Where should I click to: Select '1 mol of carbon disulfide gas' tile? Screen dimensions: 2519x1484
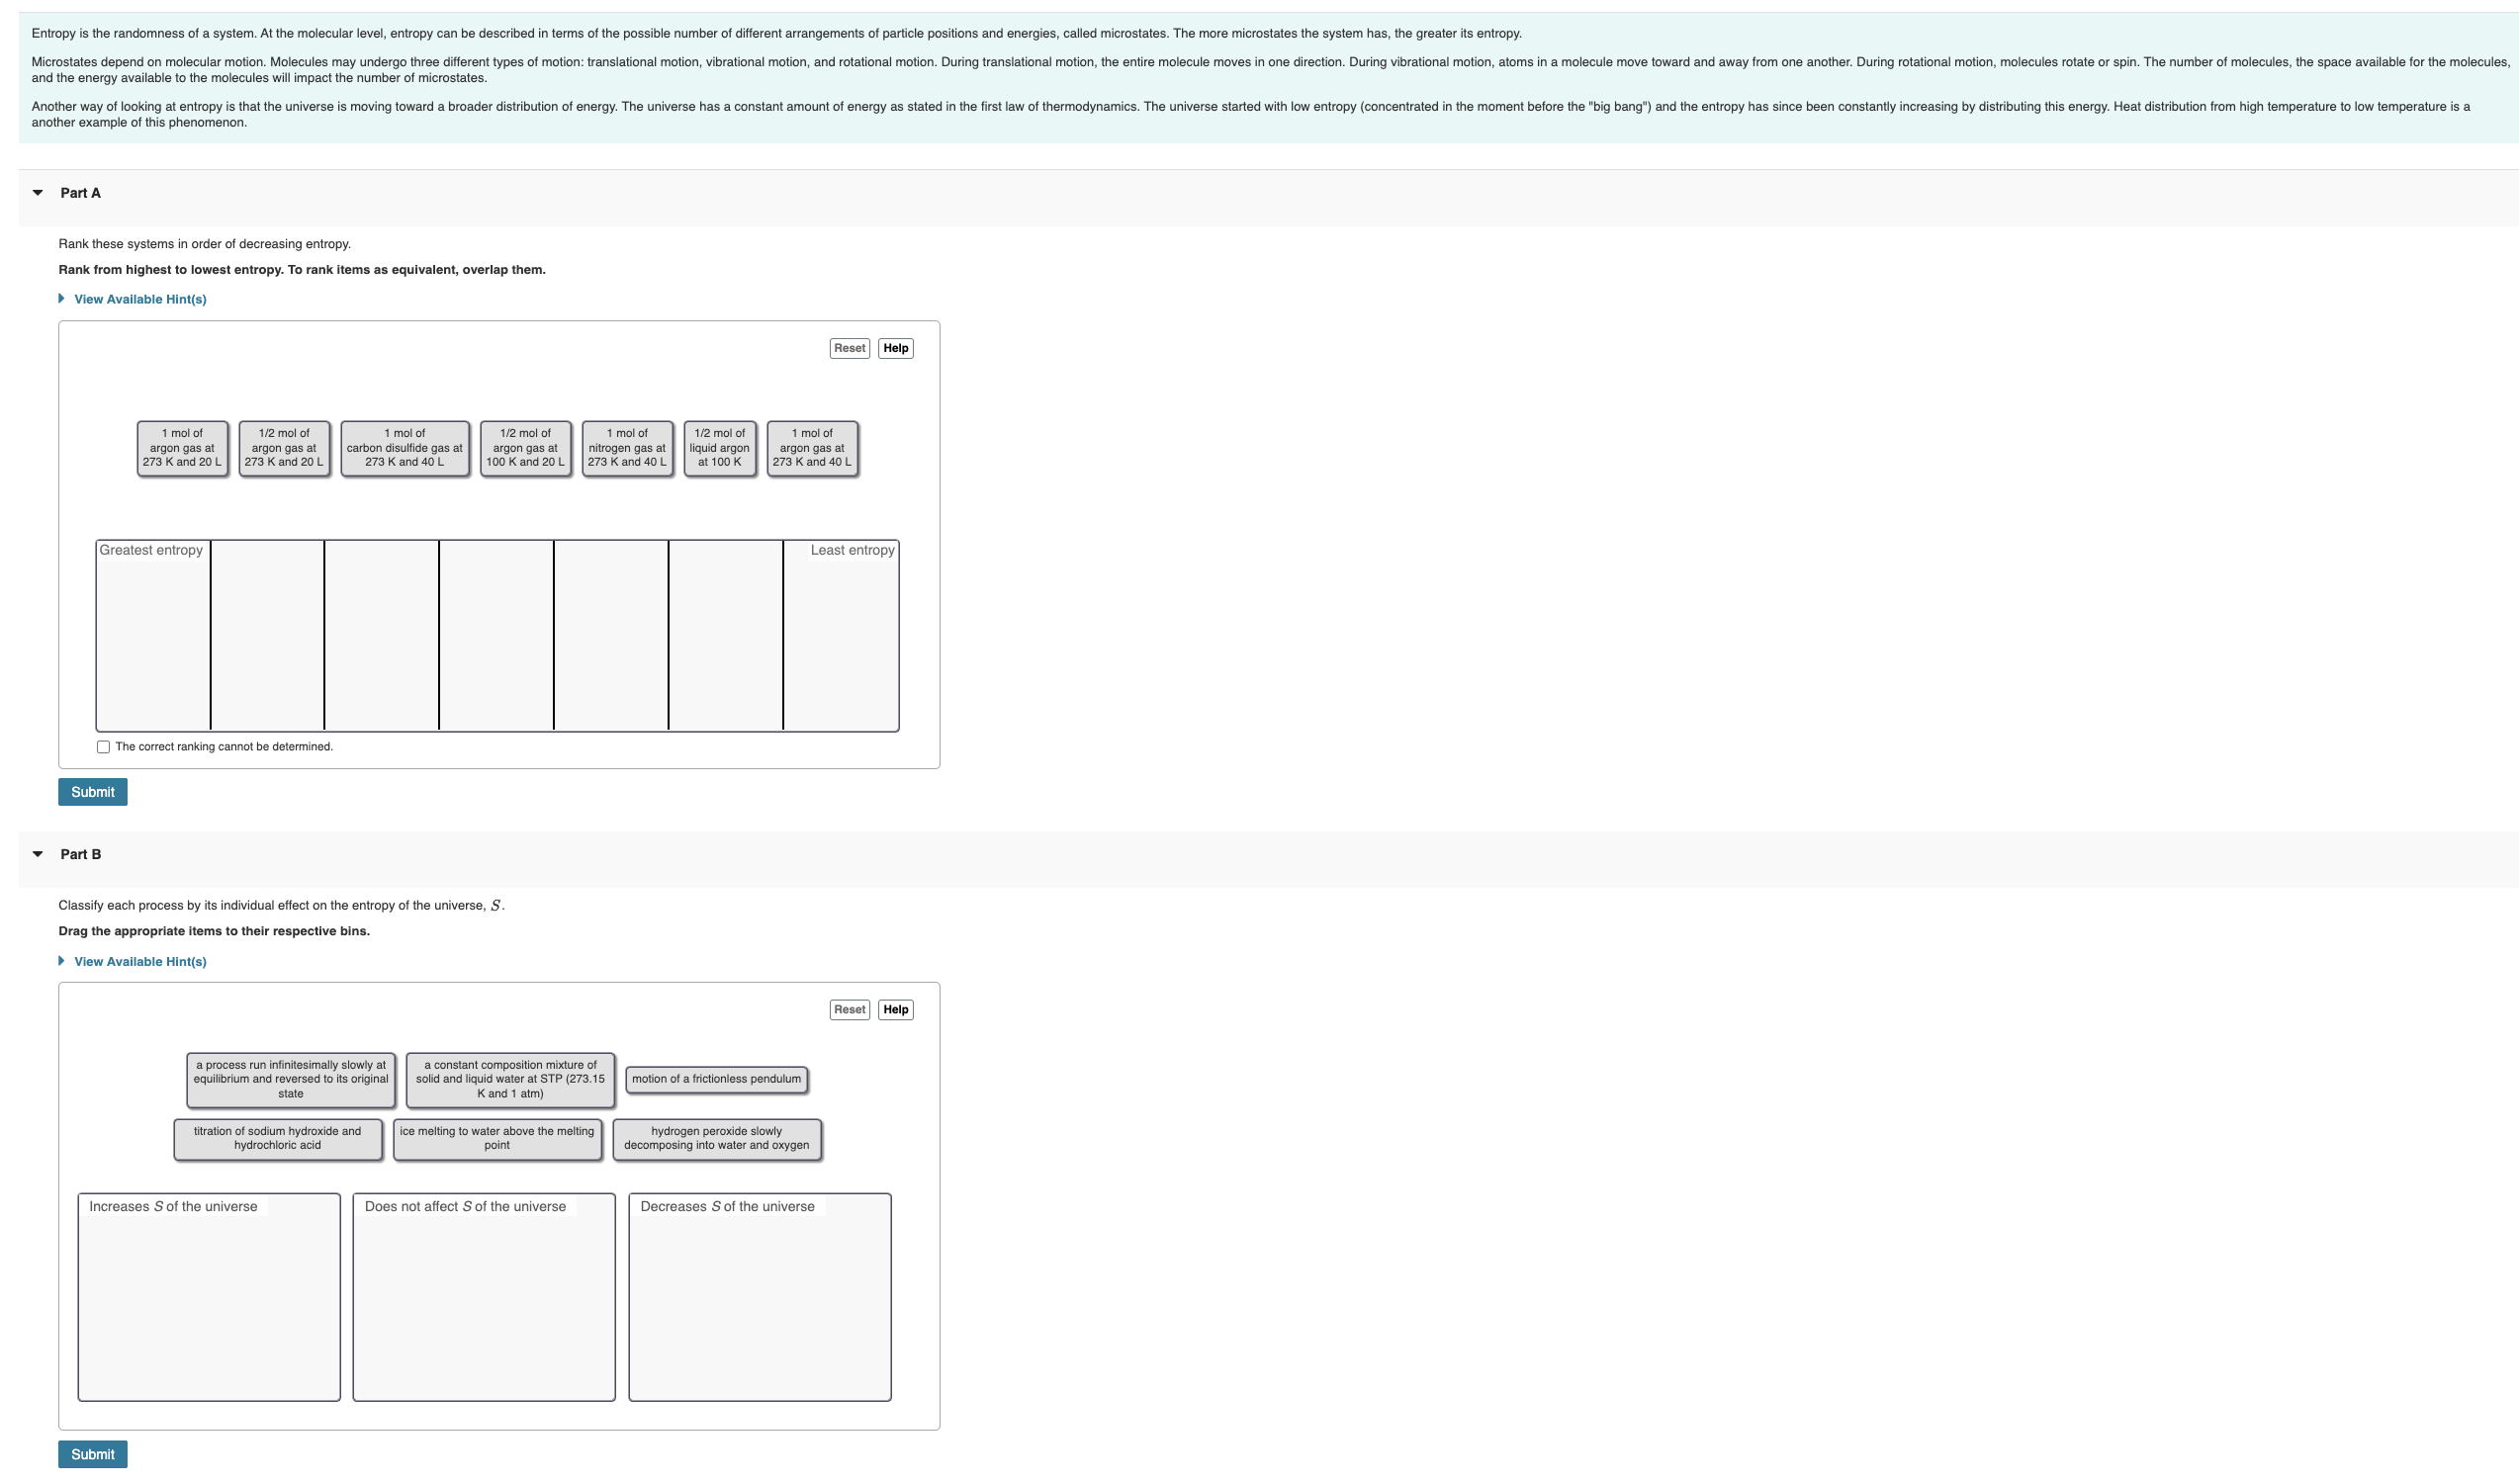tap(404, 448)
